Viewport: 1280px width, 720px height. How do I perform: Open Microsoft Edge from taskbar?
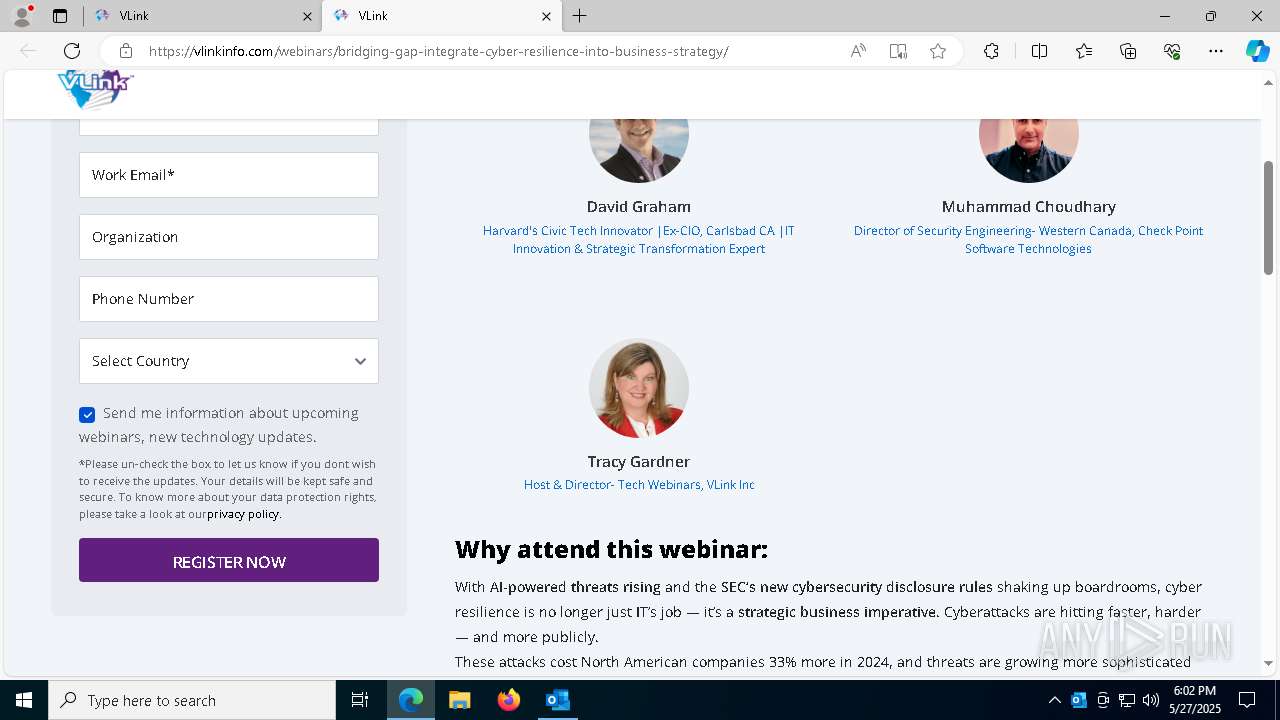pyautogui.click(x=411, y=700)
